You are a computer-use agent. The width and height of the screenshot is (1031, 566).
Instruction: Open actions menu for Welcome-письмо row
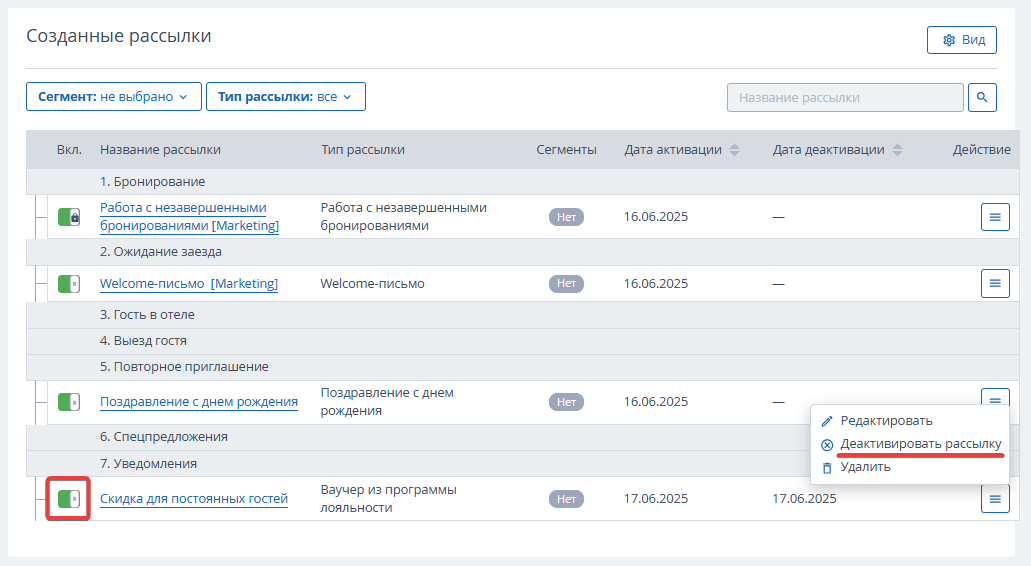coord(995,283)
